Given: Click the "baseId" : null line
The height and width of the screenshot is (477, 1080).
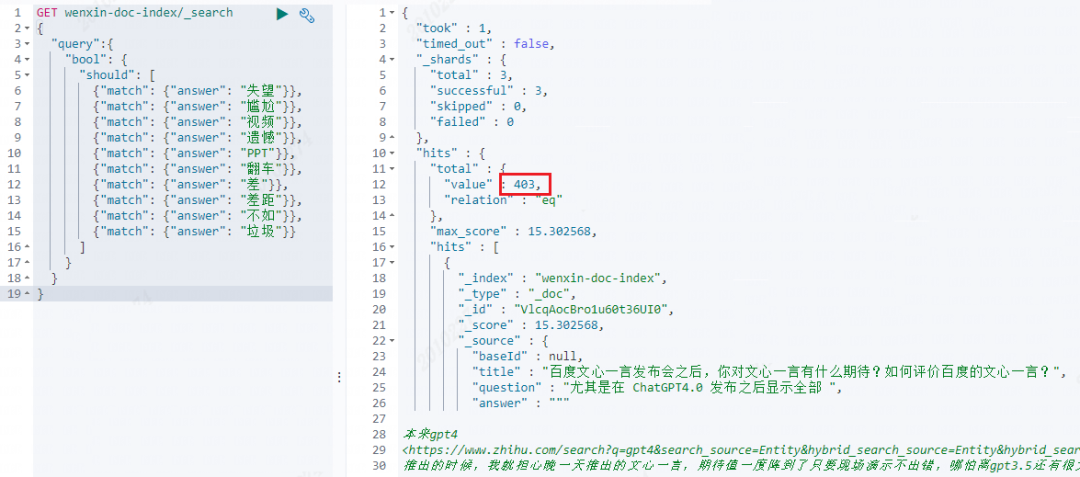Looking at the screenshot, I should click(527, 357).
